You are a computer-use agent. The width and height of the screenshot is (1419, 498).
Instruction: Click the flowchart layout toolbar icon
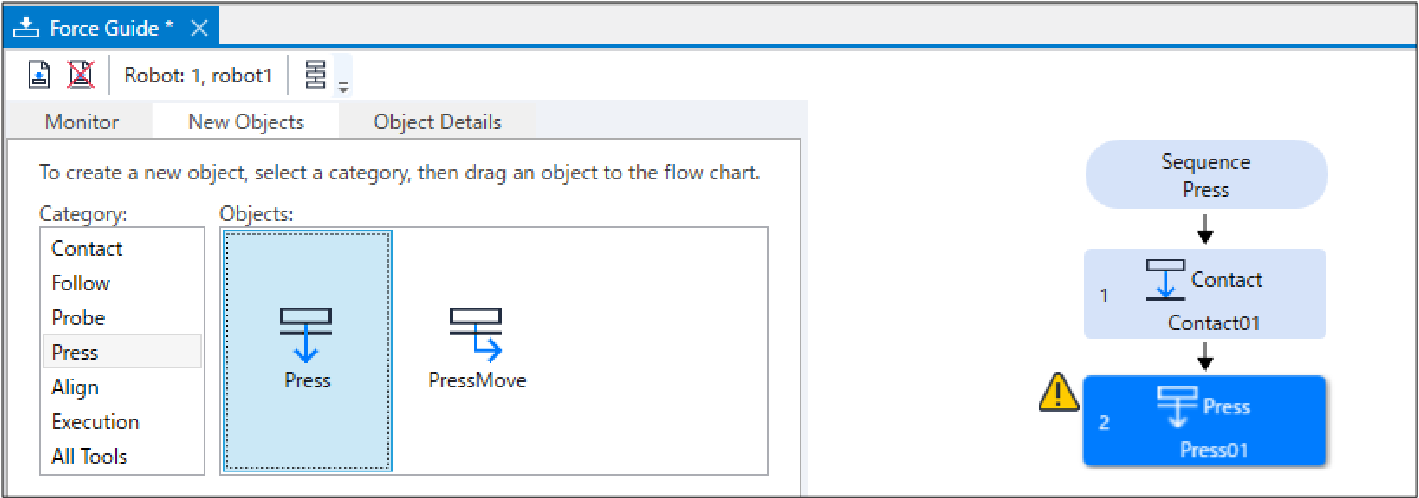point(315,74)
